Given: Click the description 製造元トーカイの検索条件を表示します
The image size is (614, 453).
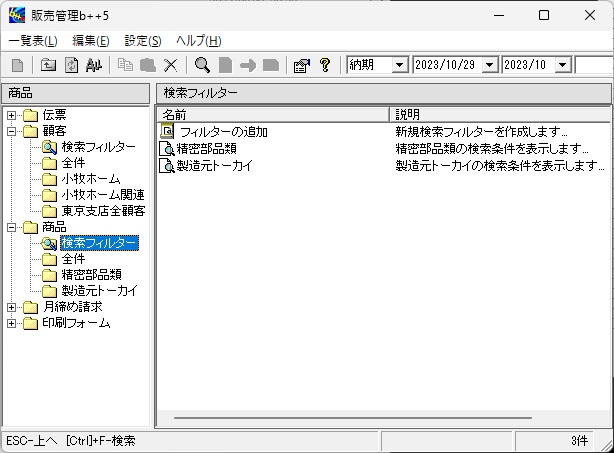Looking at the screenshot, I should [x=500, y=166].
